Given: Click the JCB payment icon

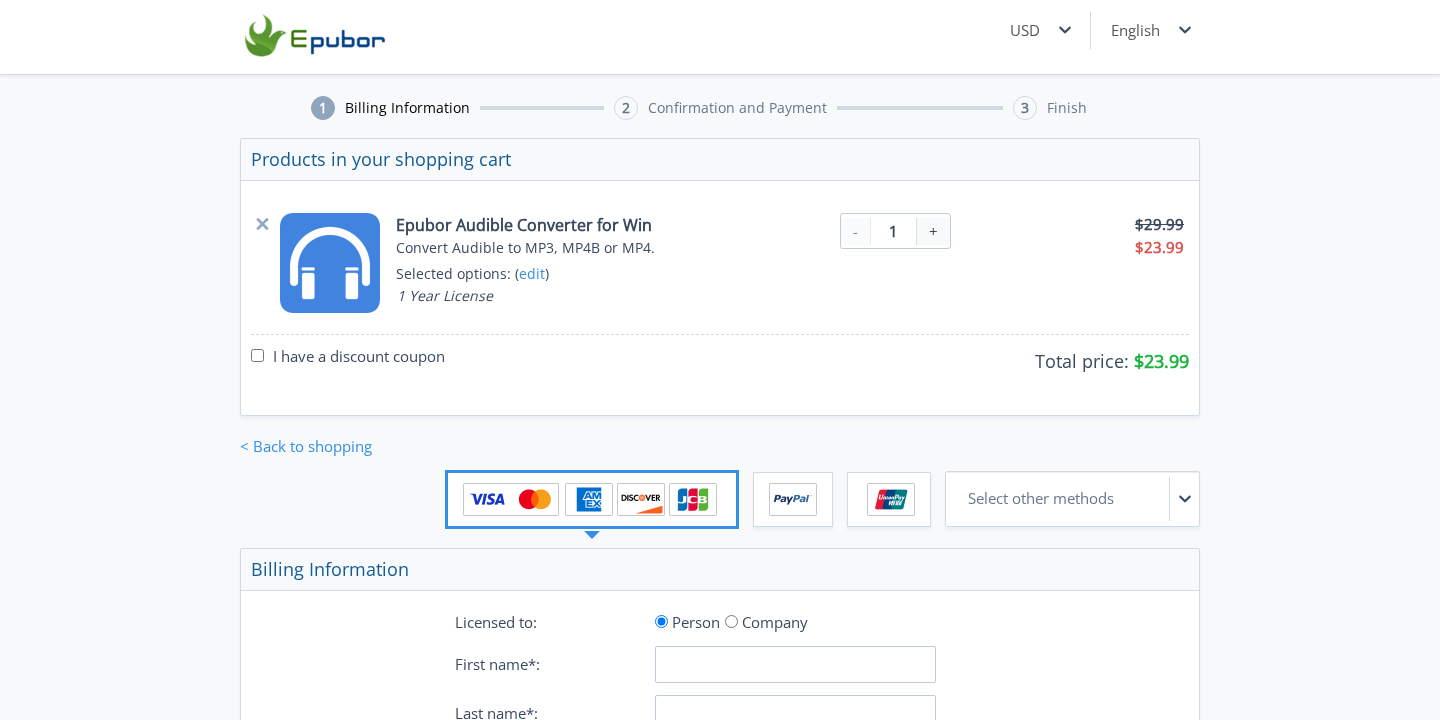Looking at the screenshot, I should coord(693,499).
